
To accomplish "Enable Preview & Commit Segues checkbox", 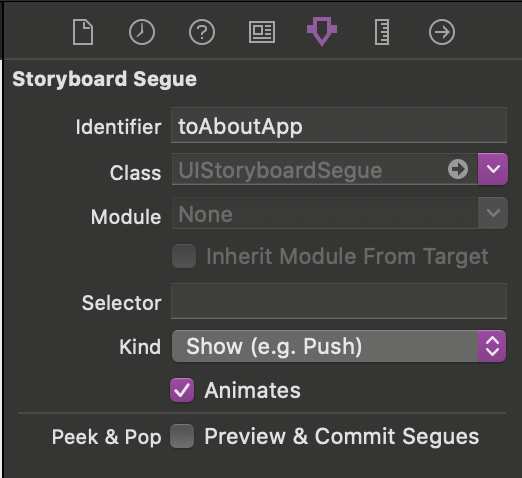I will point(182,436).
